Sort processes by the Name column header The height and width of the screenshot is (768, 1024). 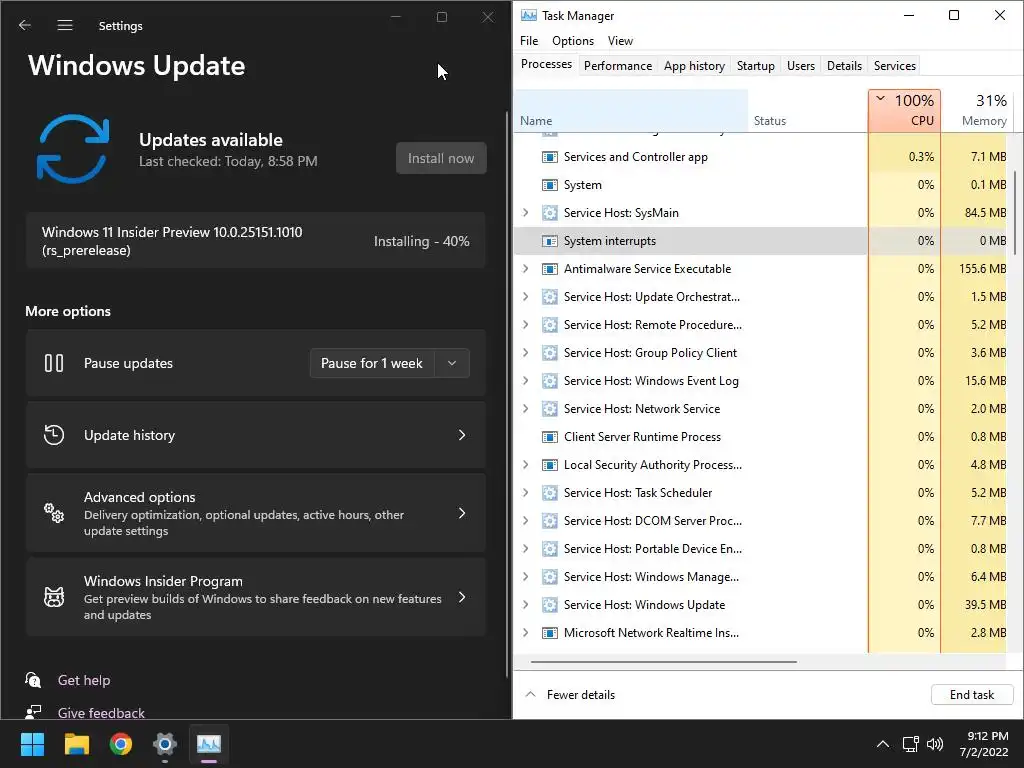click(x=631, y=110)
